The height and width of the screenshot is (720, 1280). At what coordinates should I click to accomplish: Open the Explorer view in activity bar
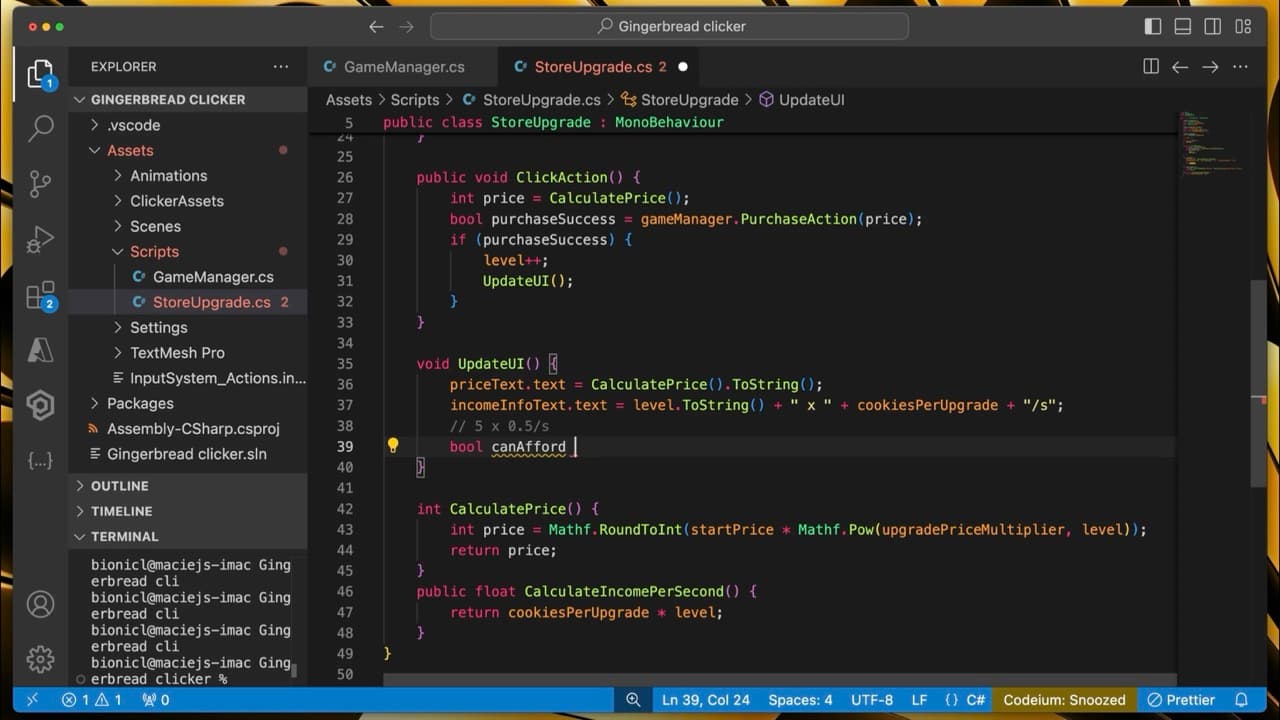pyautogui.click(x=40, y=73)
